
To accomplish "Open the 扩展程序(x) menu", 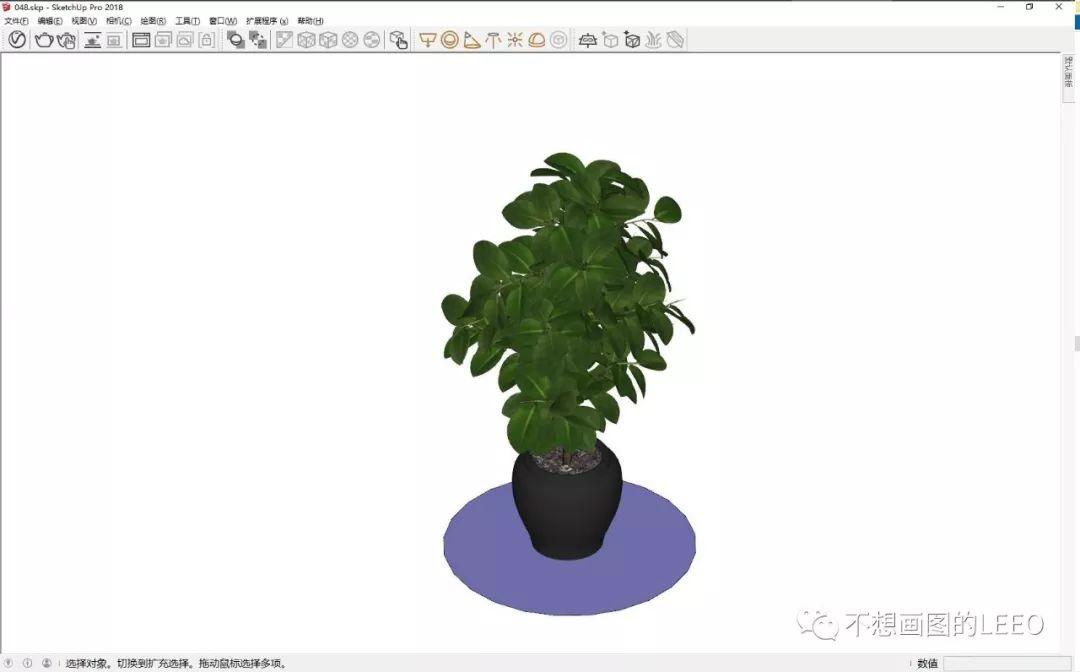I will point(267,21).
